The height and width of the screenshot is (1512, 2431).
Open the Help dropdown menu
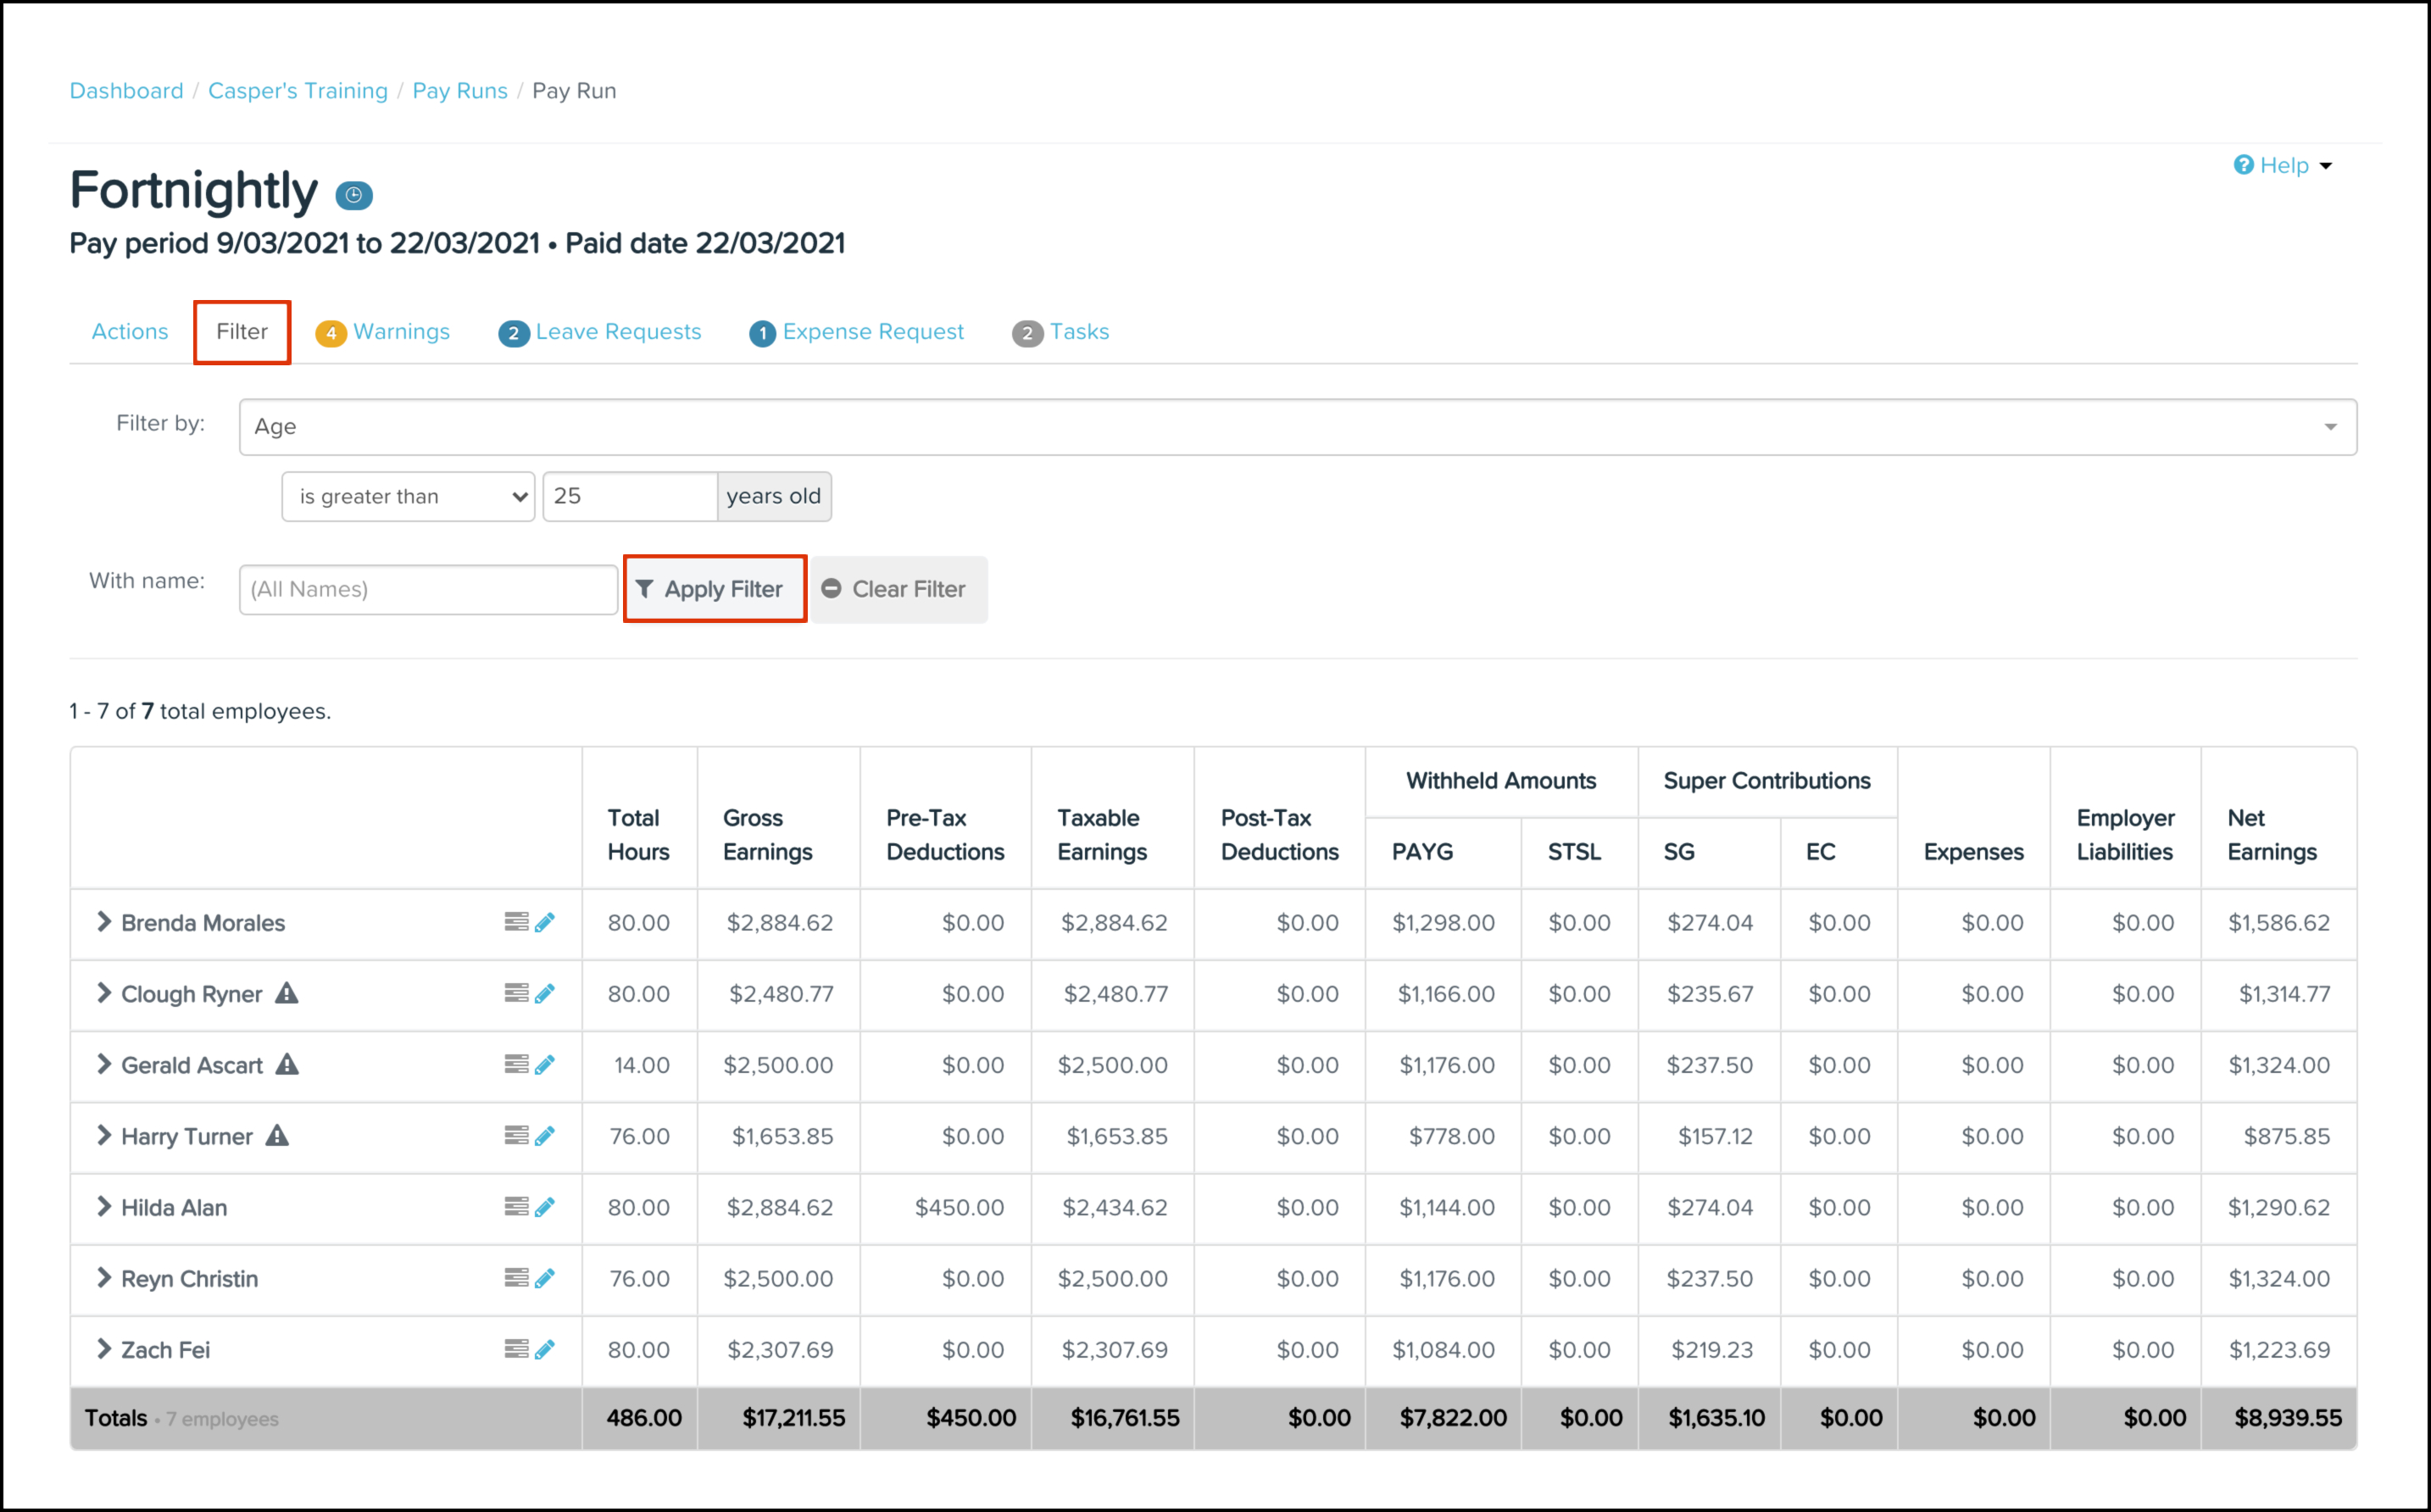point(2283,166)
